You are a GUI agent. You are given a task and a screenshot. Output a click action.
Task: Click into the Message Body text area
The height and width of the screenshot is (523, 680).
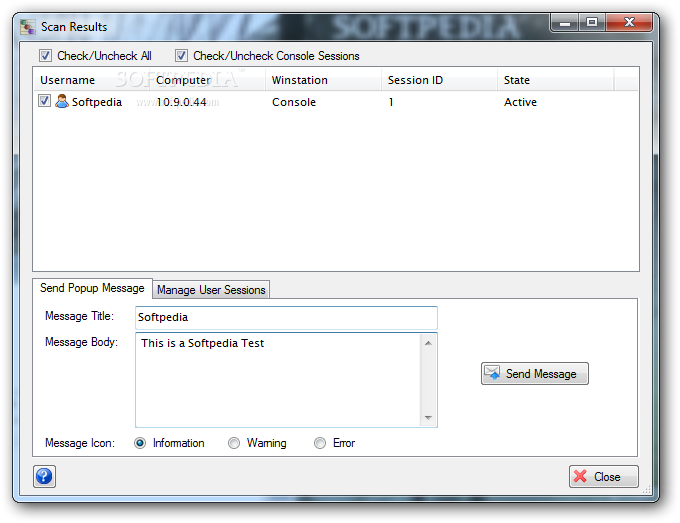tap(278, 380)
